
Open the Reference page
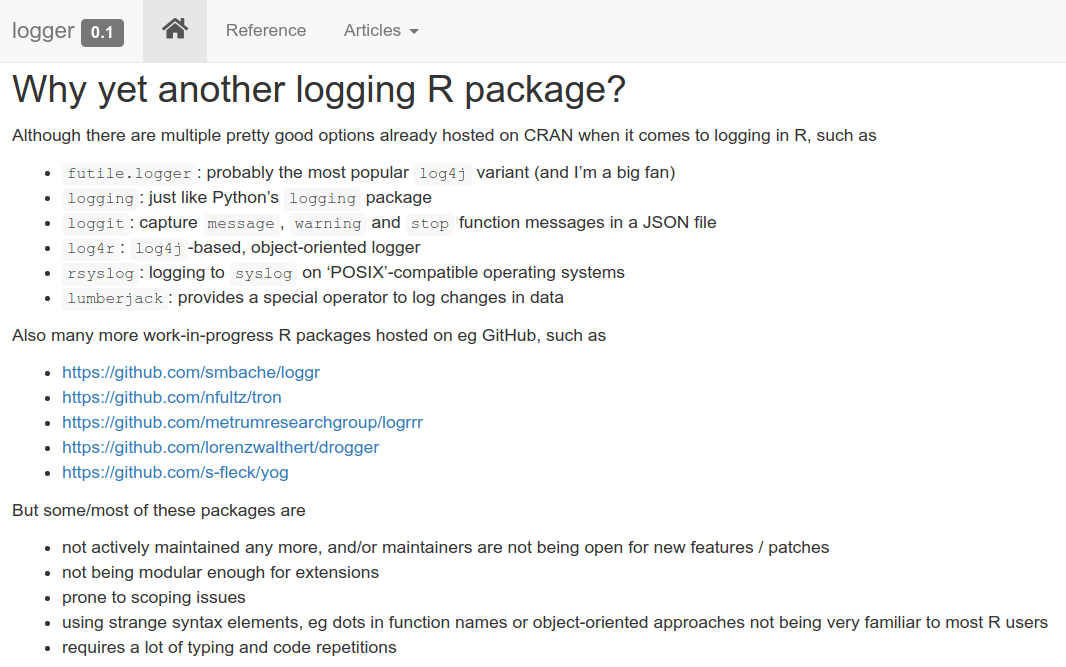266,31
